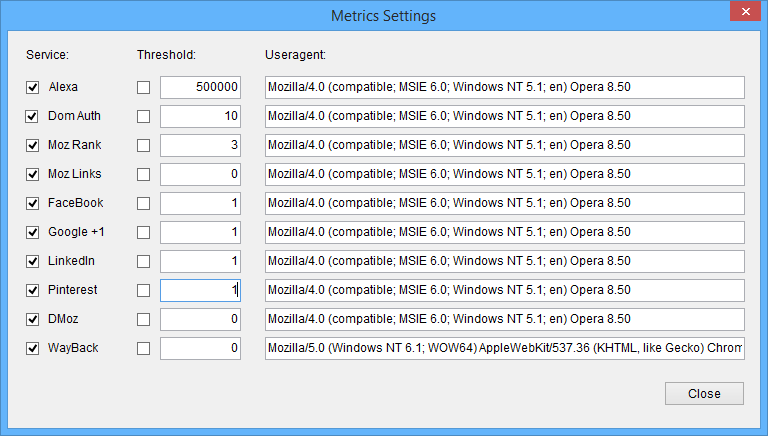
Task: Click the Moz Rank threshold value field
Action: [x=200, y=146]
